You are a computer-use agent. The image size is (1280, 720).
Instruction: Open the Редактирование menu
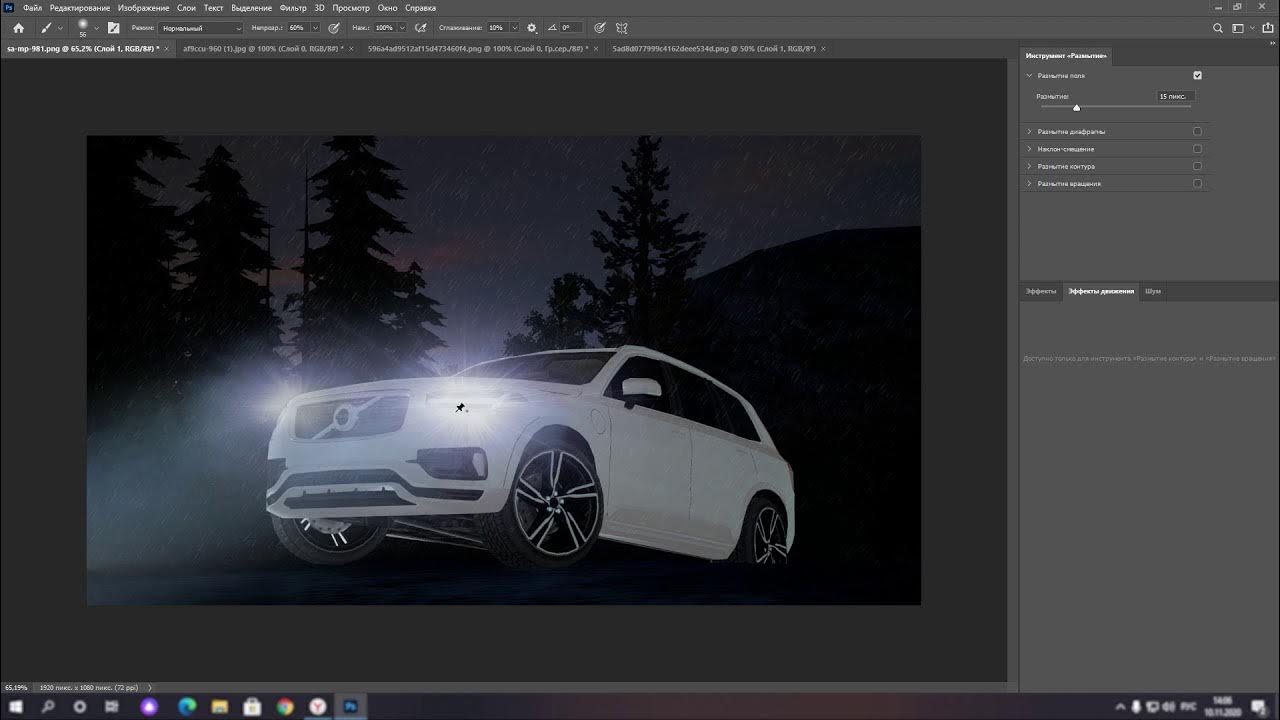click(80, 8)
